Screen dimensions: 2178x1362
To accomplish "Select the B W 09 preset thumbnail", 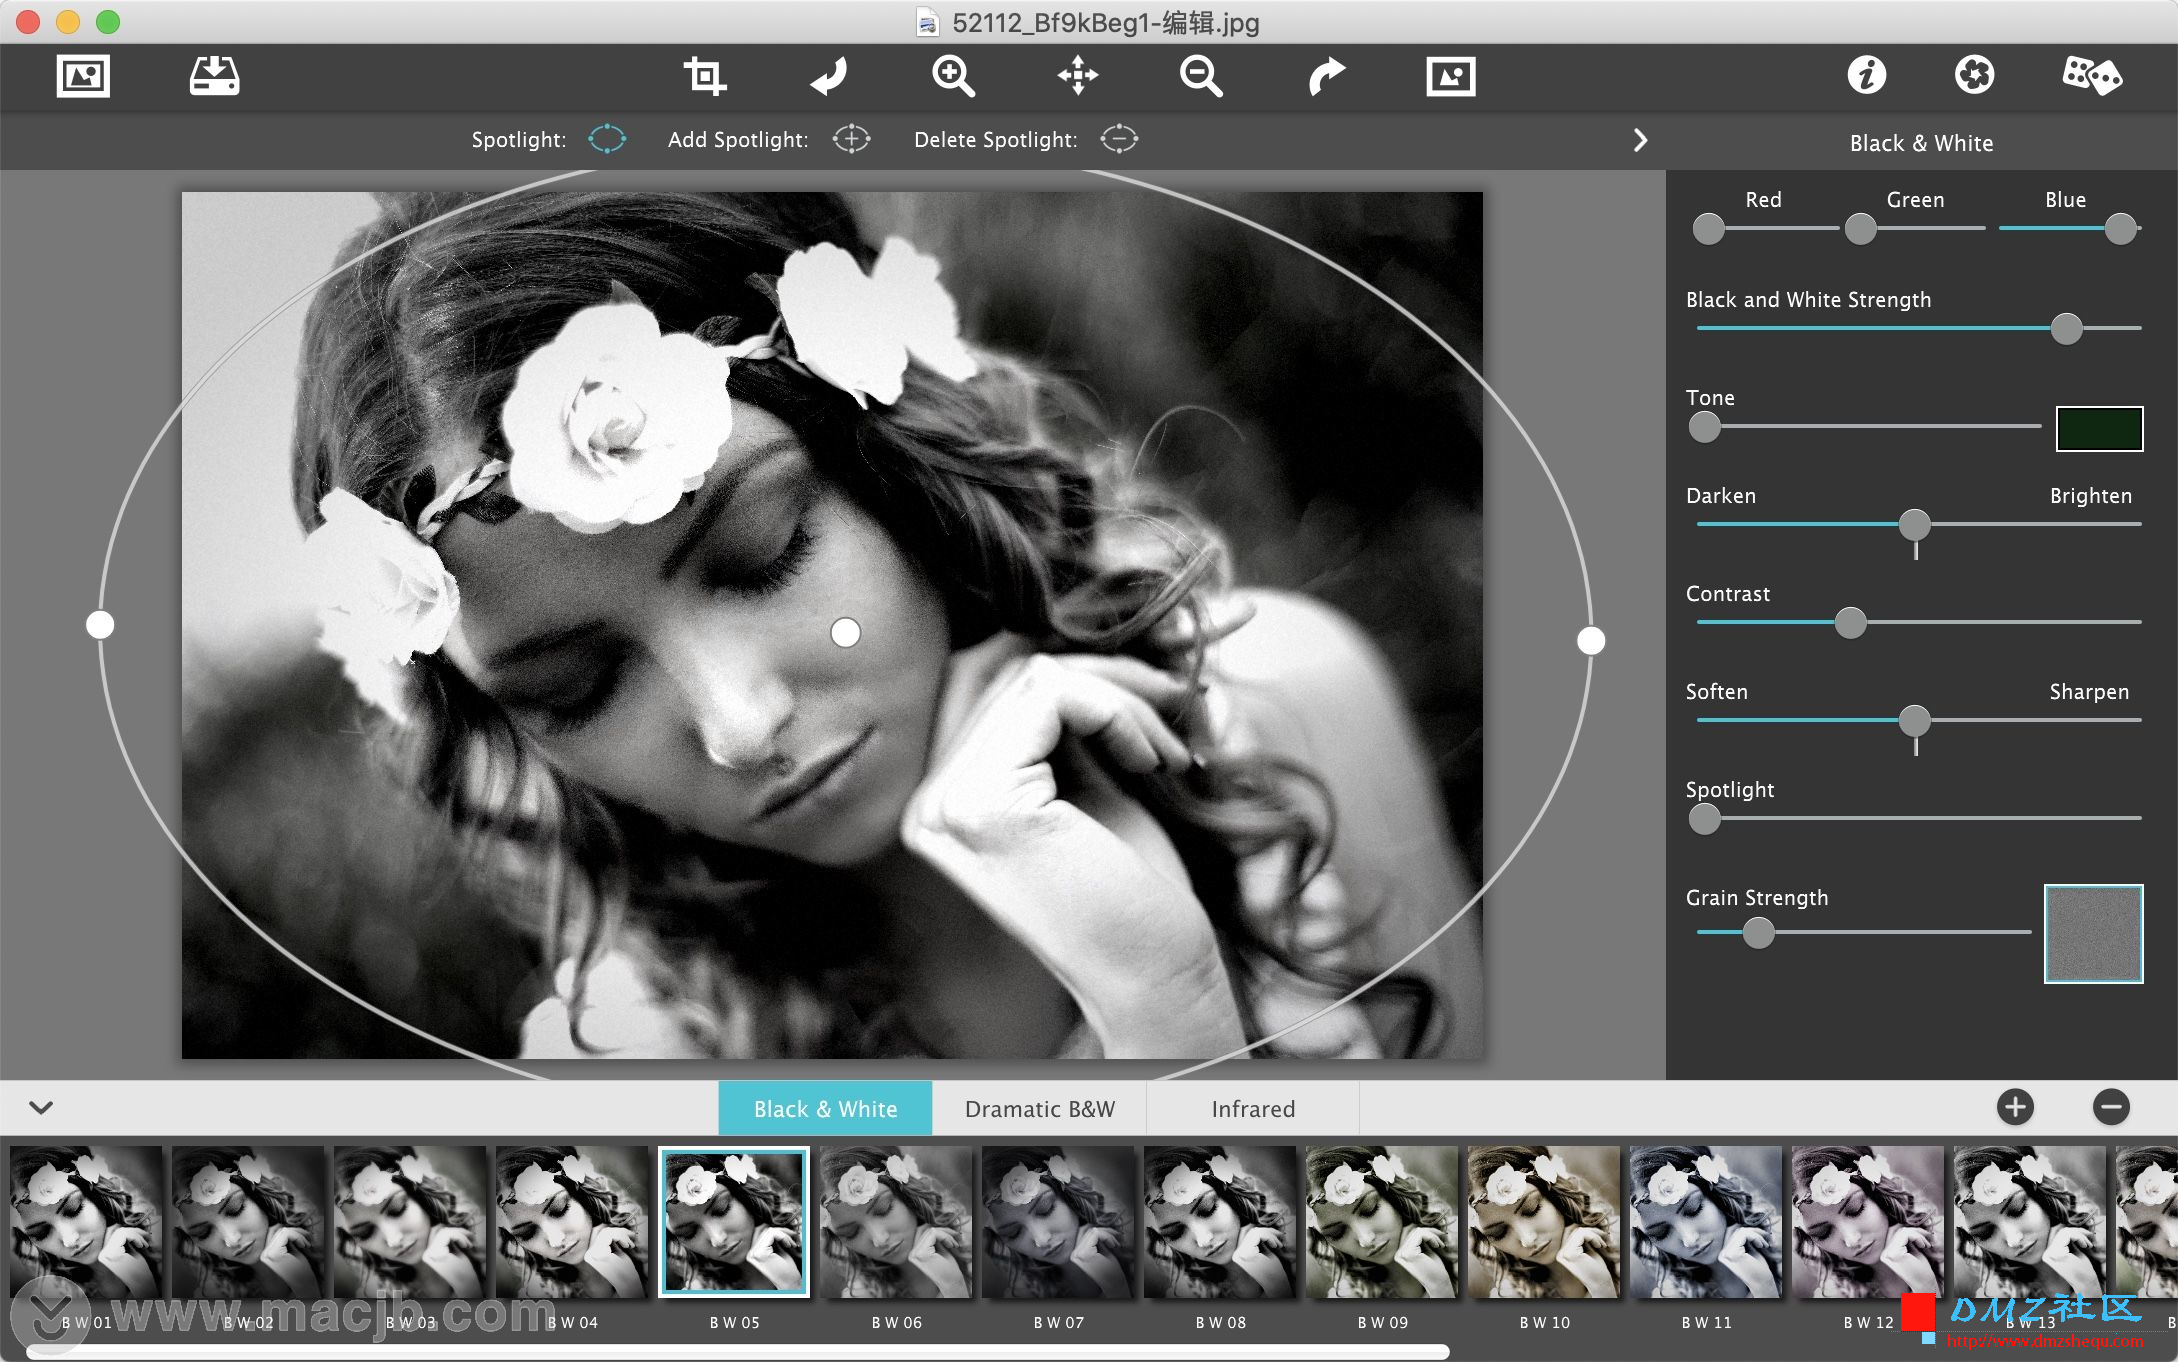I will click(x=1382, y=1222).
